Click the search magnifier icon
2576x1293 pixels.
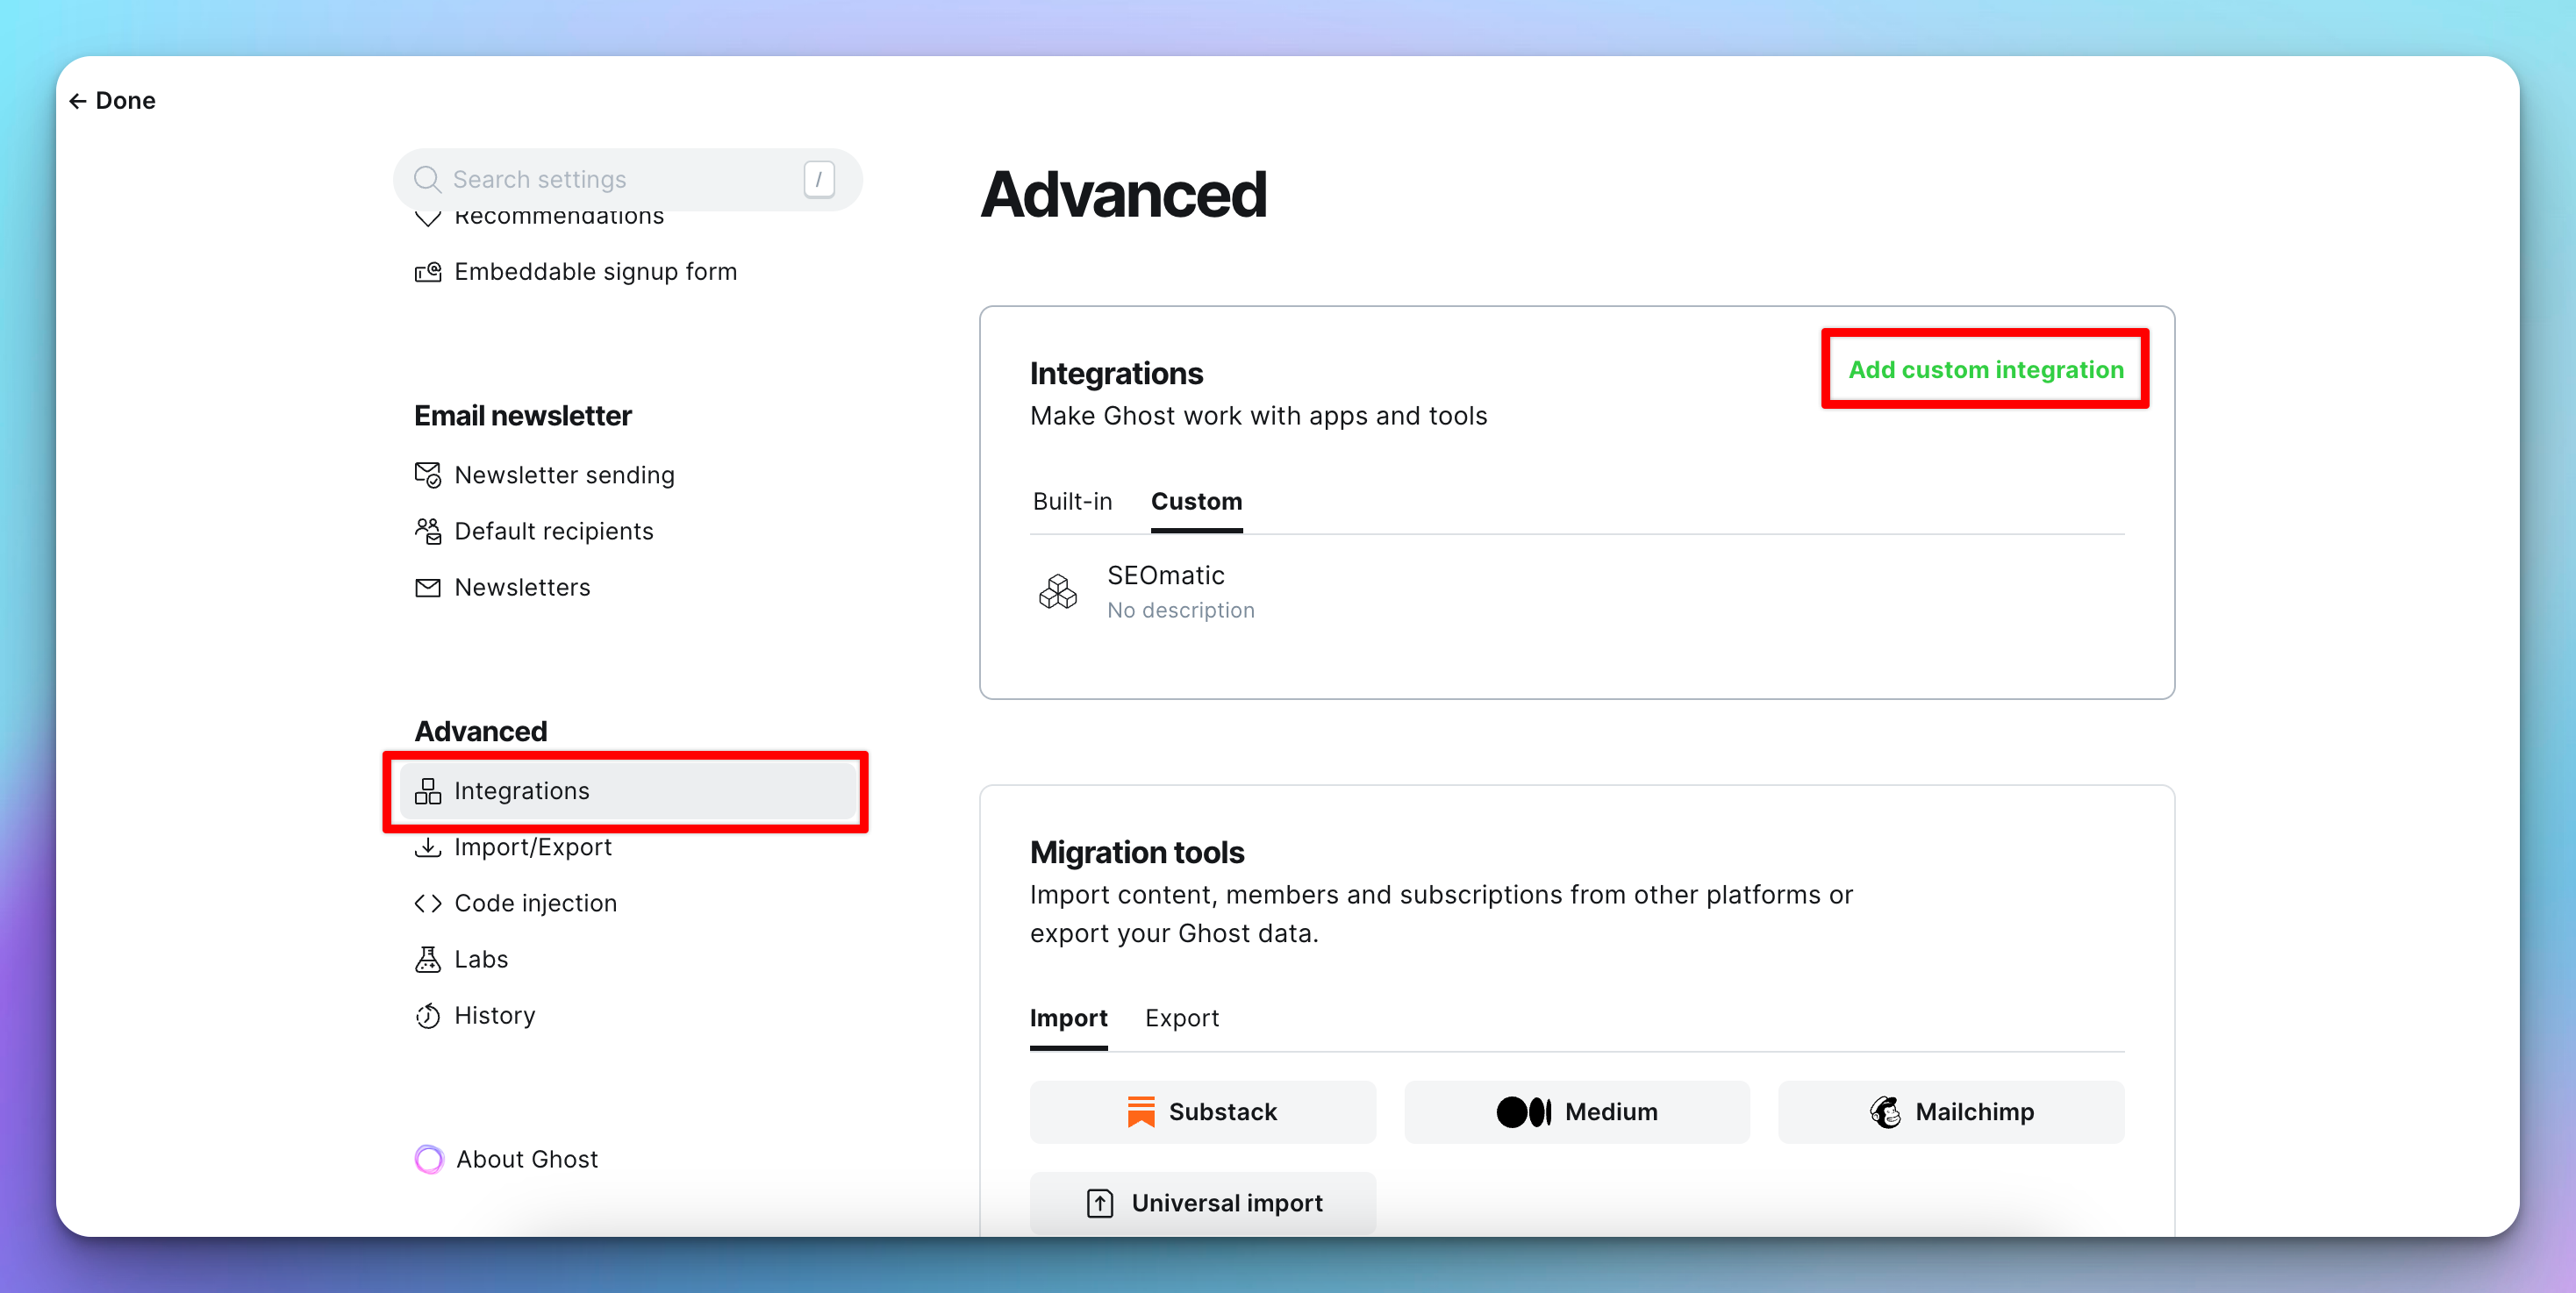tap(427, 179)
